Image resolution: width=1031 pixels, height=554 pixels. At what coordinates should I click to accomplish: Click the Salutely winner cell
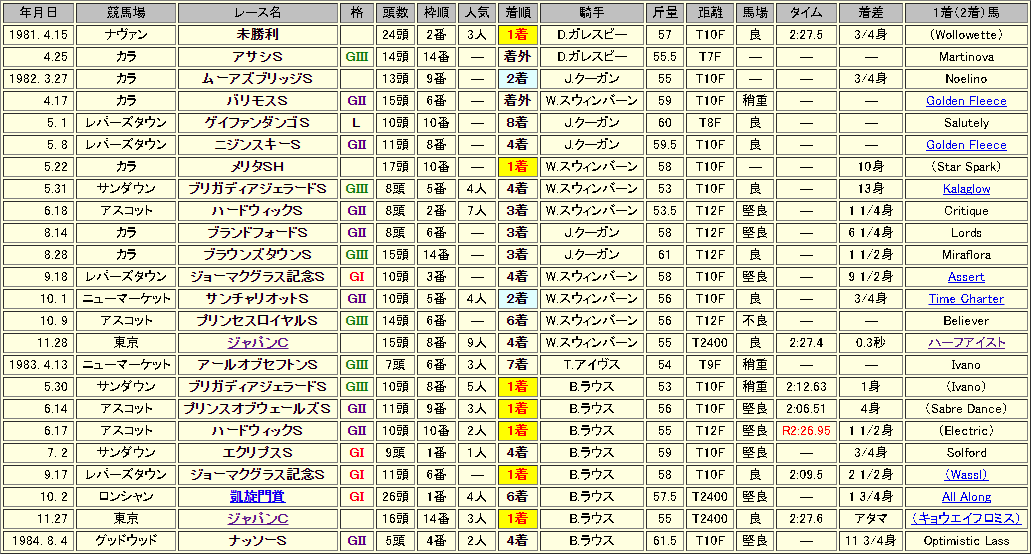(x=966, y=123)
